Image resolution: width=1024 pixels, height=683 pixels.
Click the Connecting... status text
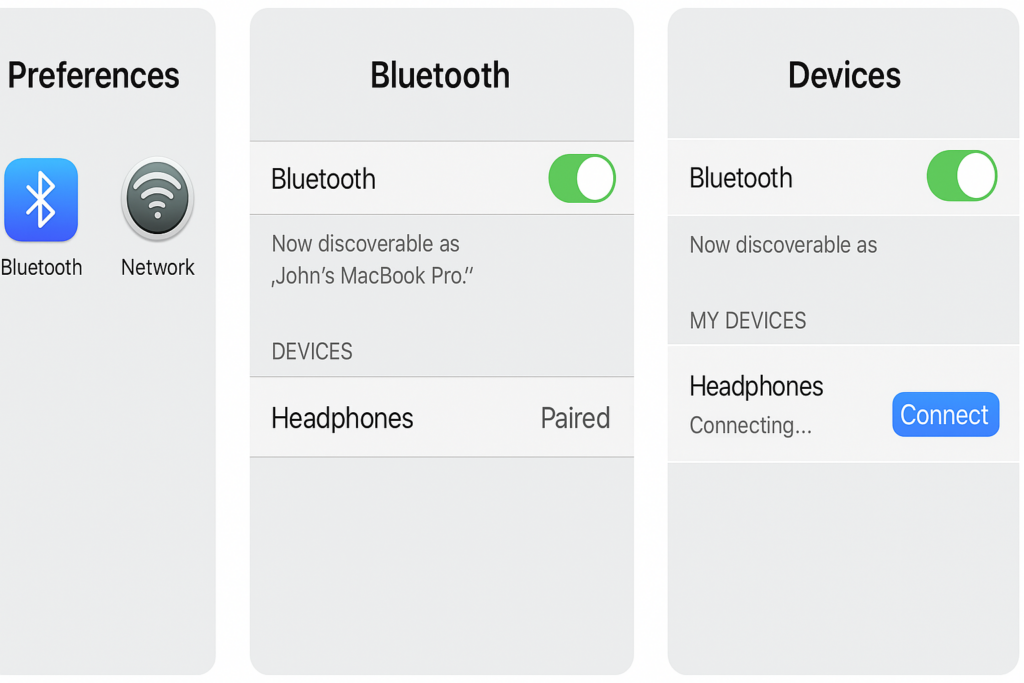pyautogui.click(x=750, y=426)
